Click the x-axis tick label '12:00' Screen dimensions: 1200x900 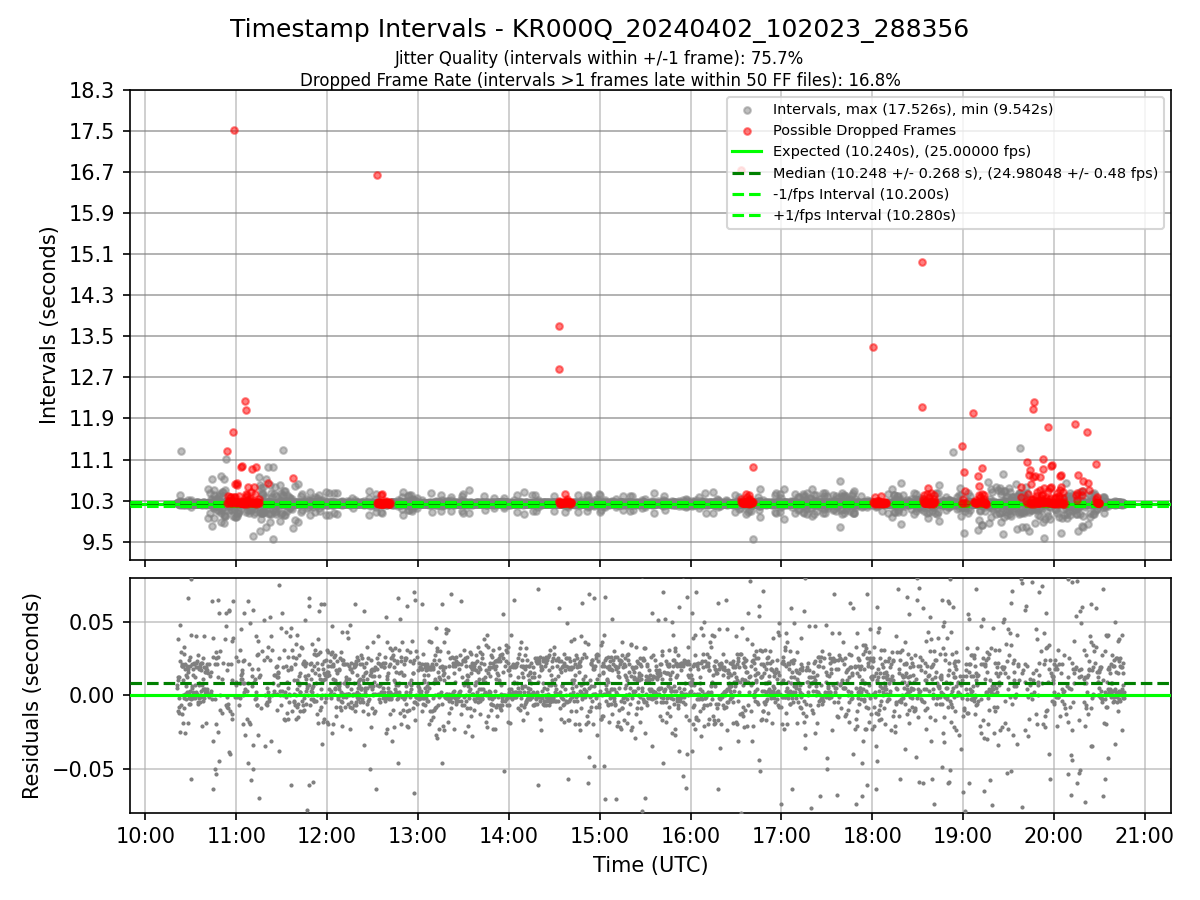coord(327,835)
